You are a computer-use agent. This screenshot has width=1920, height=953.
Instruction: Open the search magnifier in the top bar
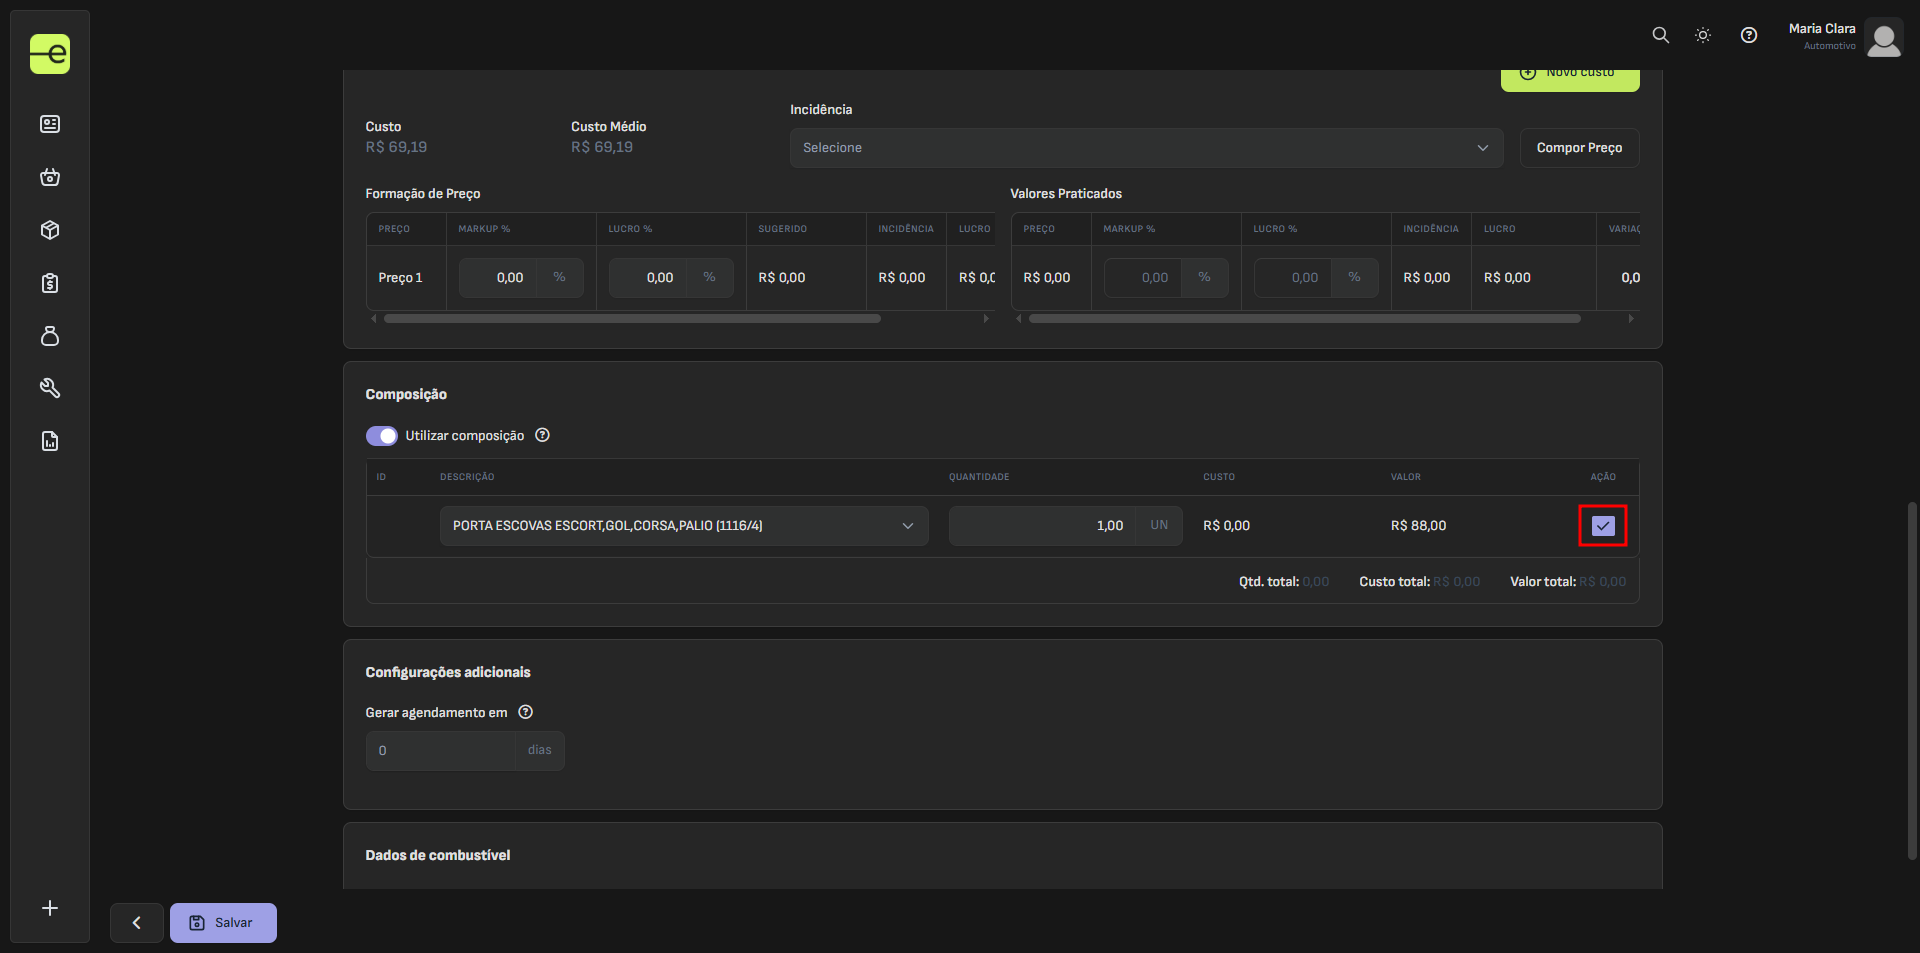(x=1660, y=35)
